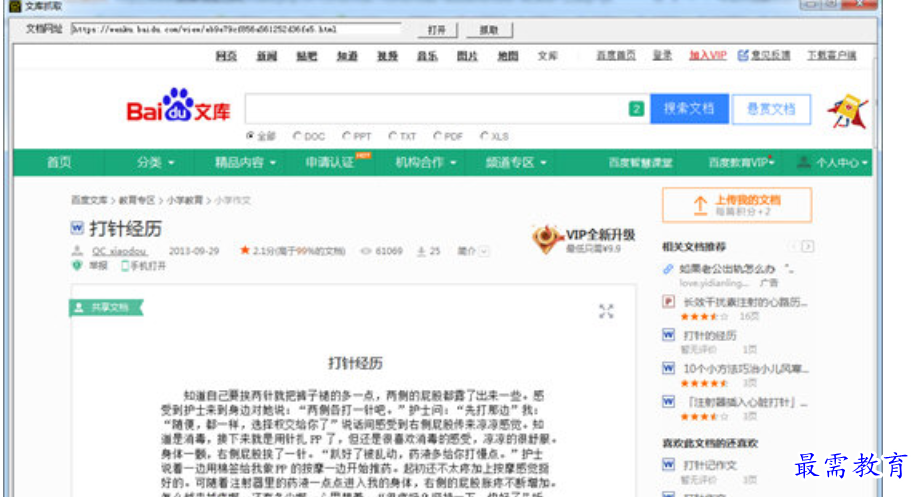Screen dimensions: 916x497
Task: Click the 共享文档 green ribbon badge
Action: coord(102,307)
